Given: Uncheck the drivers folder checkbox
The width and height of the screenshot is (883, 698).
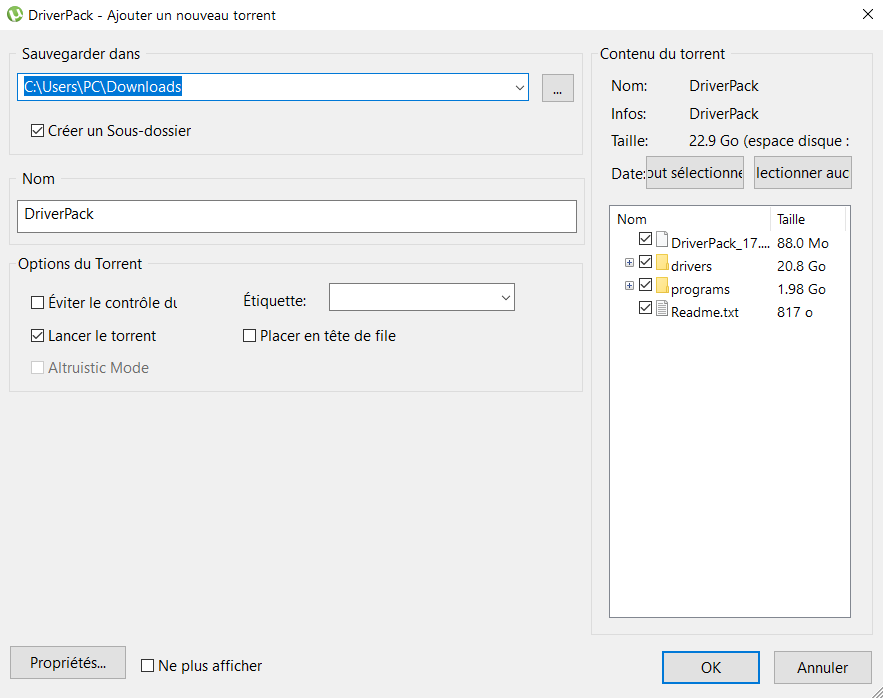Looking at the screenshot, I should (645, 262).
